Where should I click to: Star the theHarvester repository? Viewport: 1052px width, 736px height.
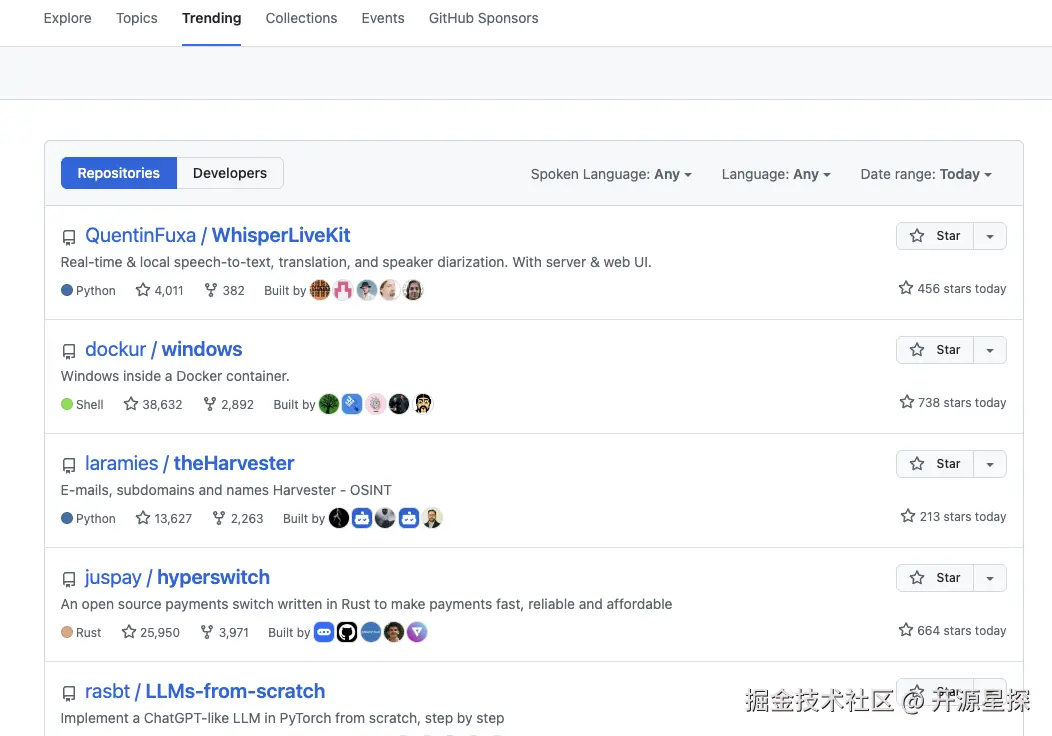(x=935, y=464)
